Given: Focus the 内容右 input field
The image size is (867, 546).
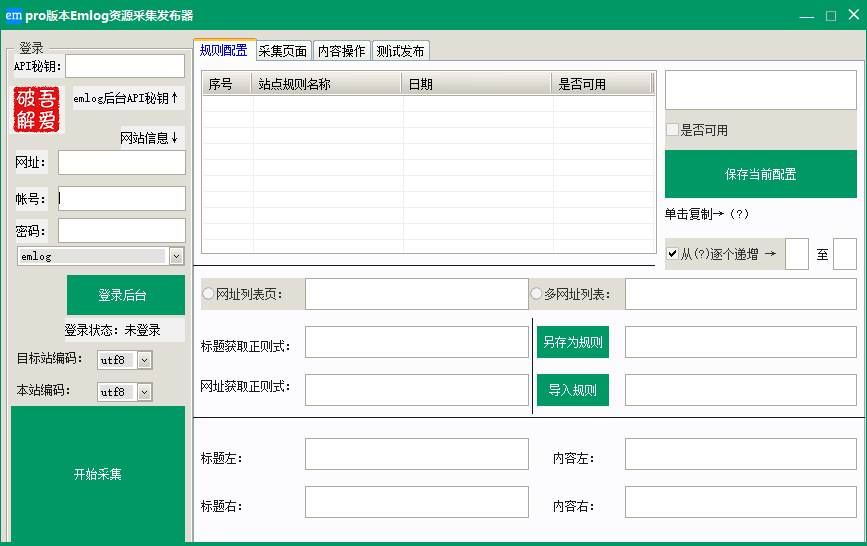Looking at the screenshot, I should [x=741, y=502].
